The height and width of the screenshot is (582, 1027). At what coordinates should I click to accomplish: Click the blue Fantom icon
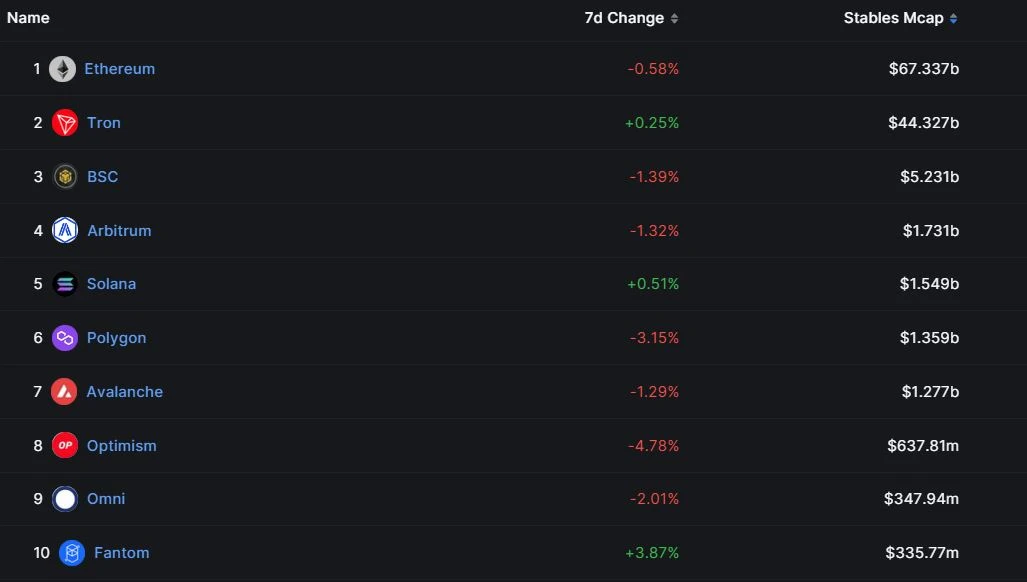pos(72,553)
